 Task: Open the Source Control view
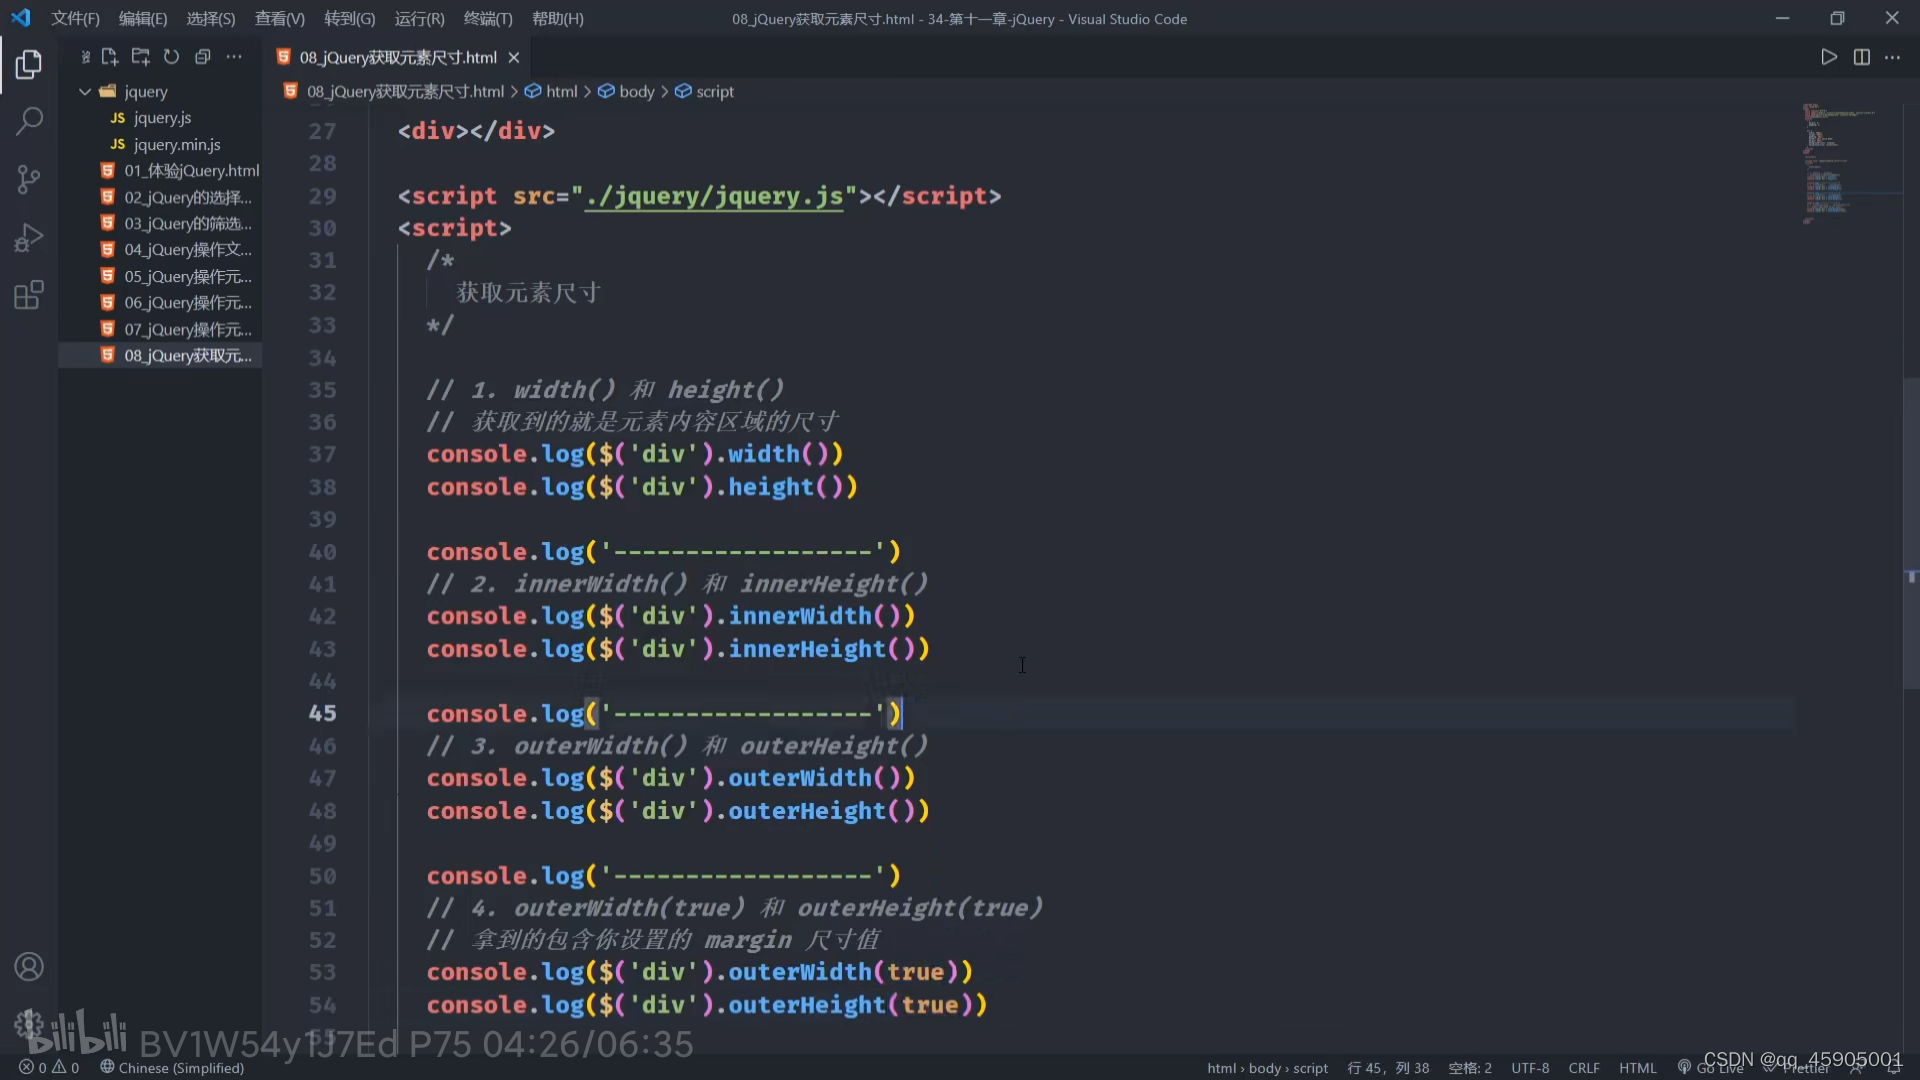click(x=28, y=180)
